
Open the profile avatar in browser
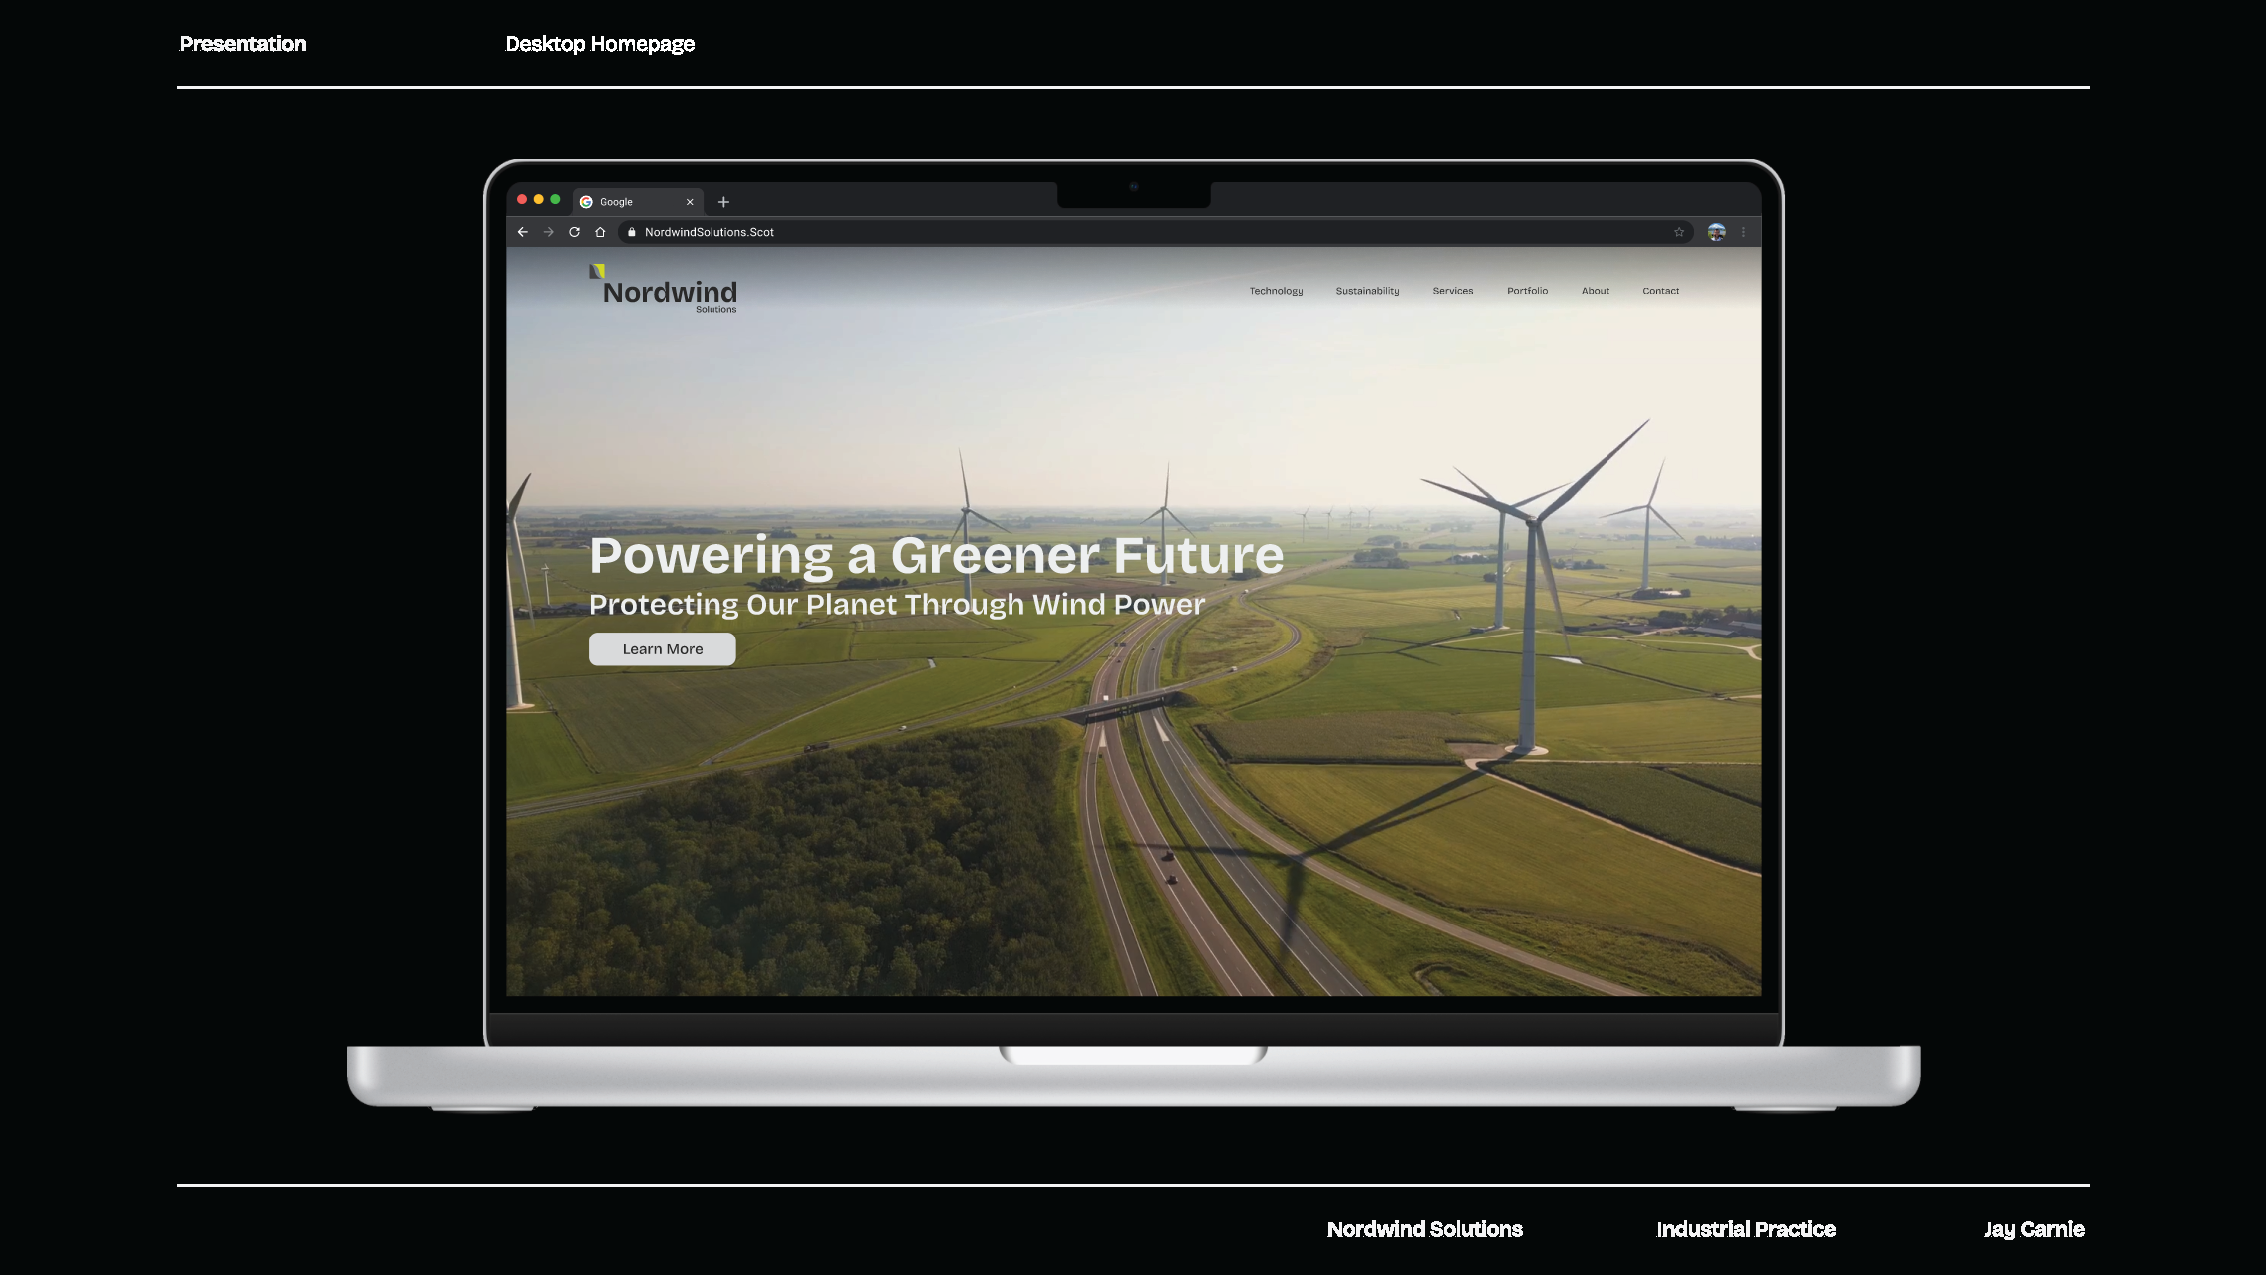(x=1716, y=232)
